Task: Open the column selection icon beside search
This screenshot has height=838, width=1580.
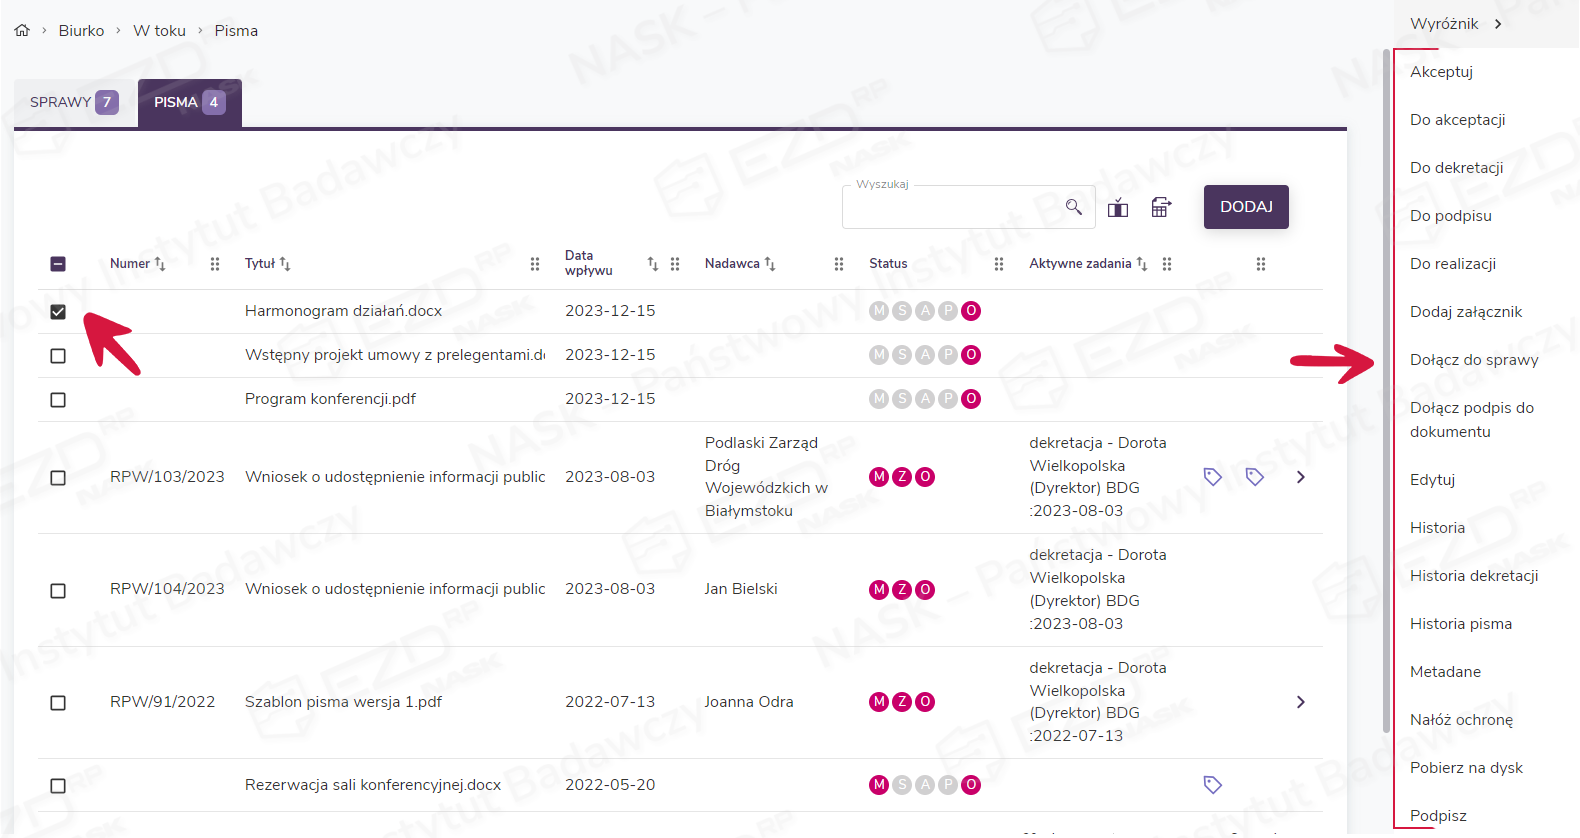Action: (1118, 208)
